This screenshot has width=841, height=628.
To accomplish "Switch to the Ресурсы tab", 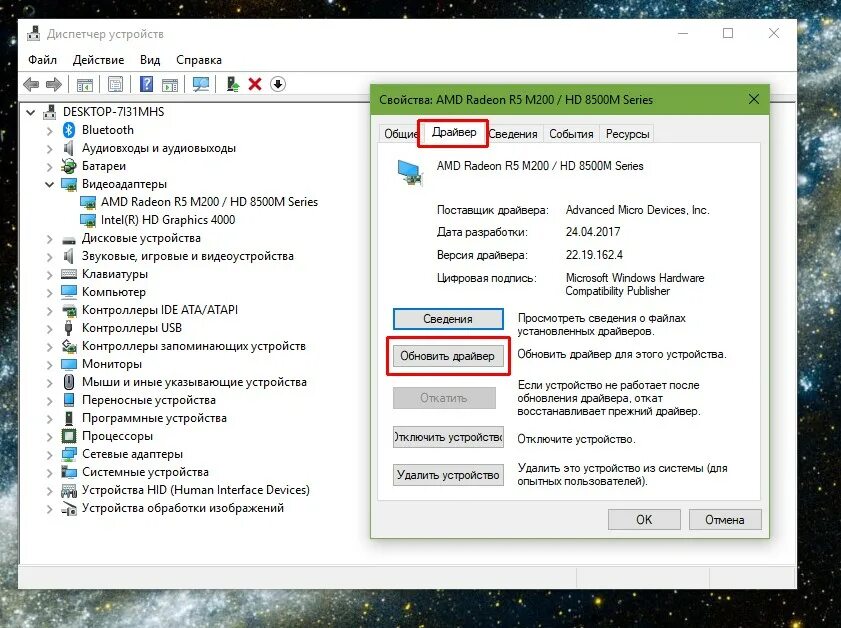I will click(x=628, y=134).
